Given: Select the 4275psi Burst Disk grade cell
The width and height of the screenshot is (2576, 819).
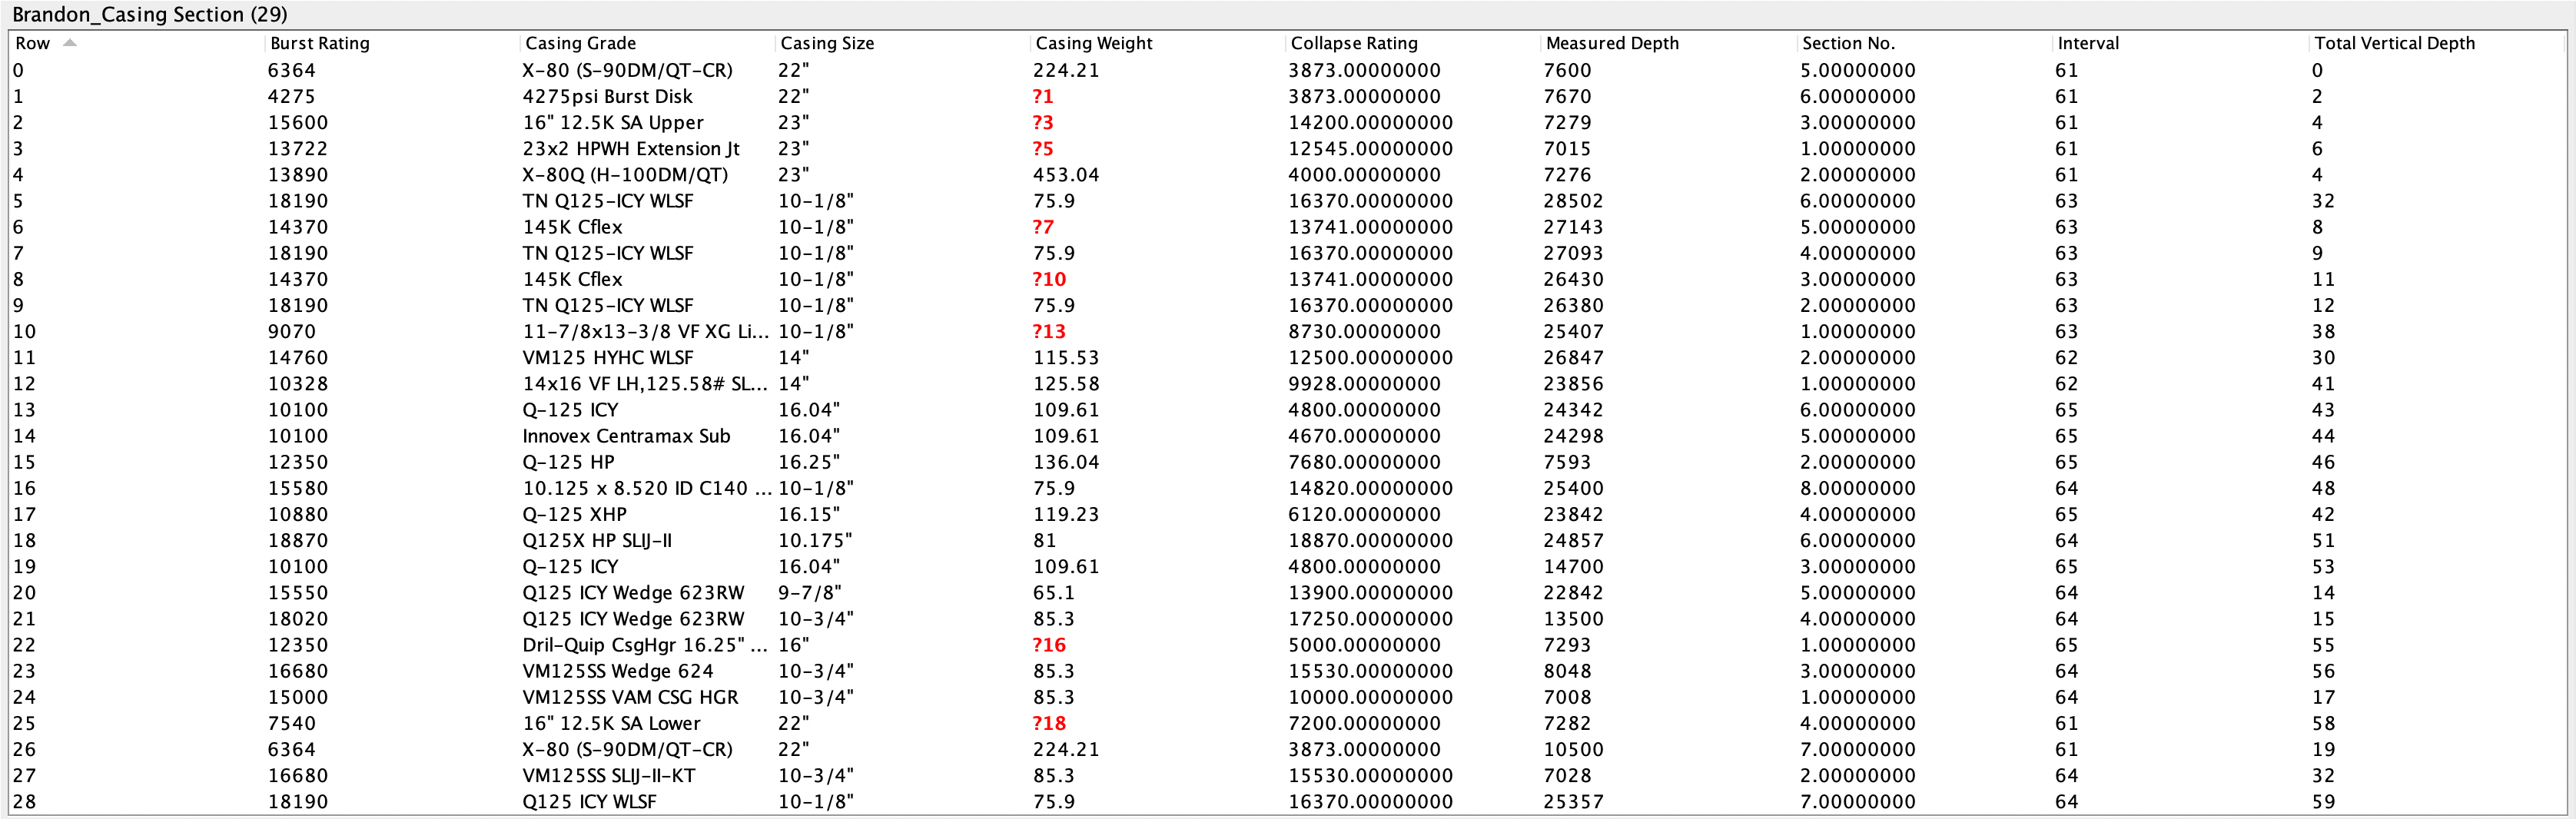Looking at the screenshot, I should click(607, 97).
